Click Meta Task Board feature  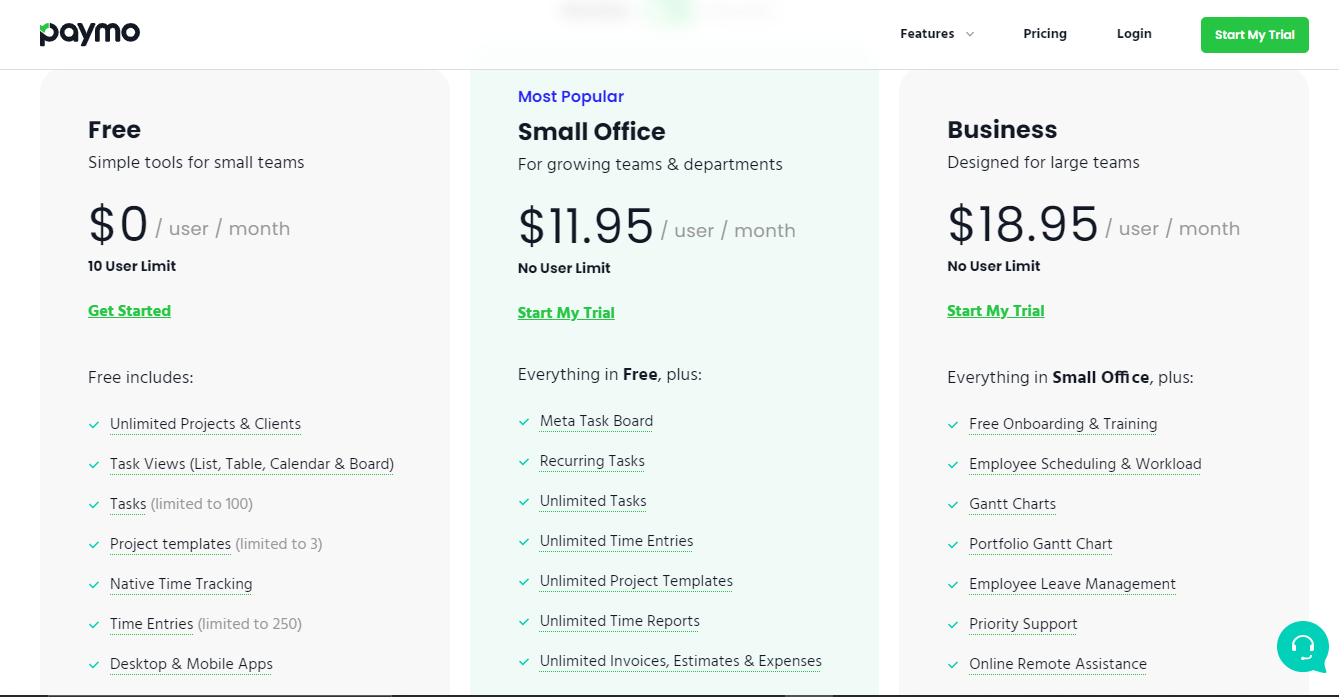(596, 421)
